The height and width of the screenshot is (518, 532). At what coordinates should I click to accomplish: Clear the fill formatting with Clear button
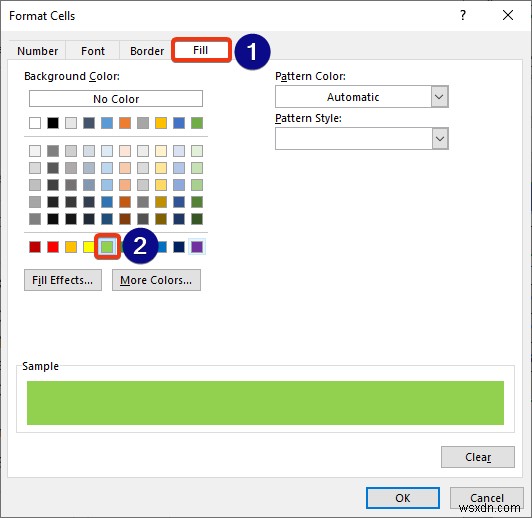(x=478, y=457)
